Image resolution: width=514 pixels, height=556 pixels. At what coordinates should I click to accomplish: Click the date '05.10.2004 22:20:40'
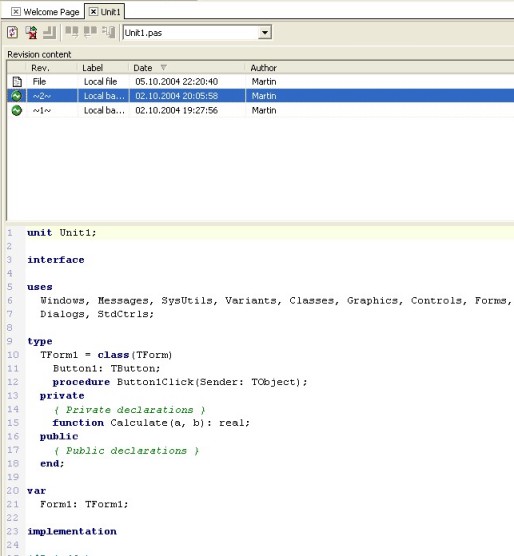coord(177,82)
